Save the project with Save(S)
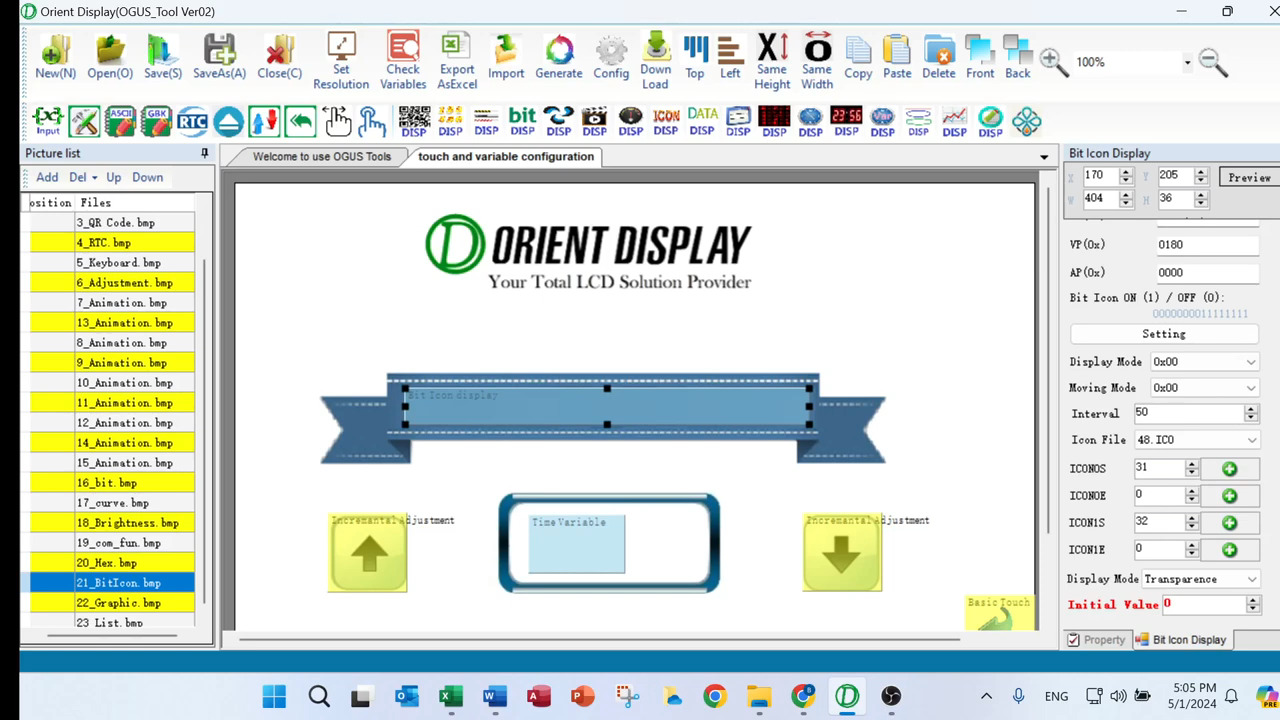 163,57
